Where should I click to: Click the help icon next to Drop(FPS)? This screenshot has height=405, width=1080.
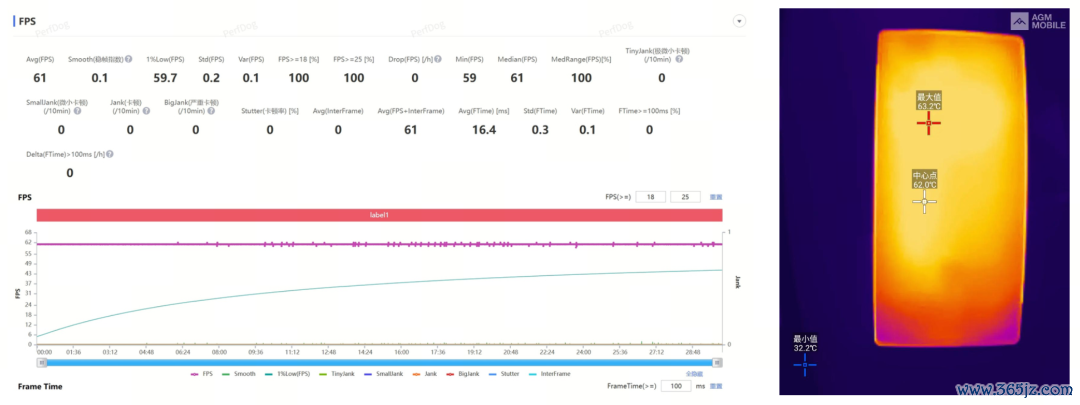(x=438, y=59)
